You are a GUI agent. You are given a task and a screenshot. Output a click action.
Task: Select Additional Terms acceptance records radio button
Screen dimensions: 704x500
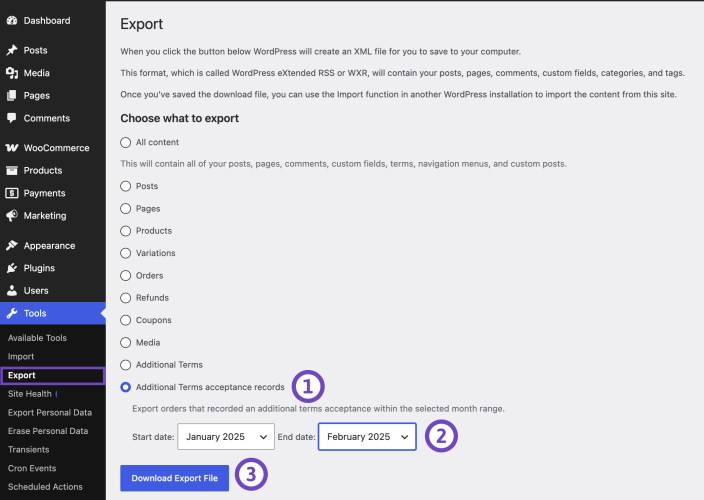click(x=126, y=387)
